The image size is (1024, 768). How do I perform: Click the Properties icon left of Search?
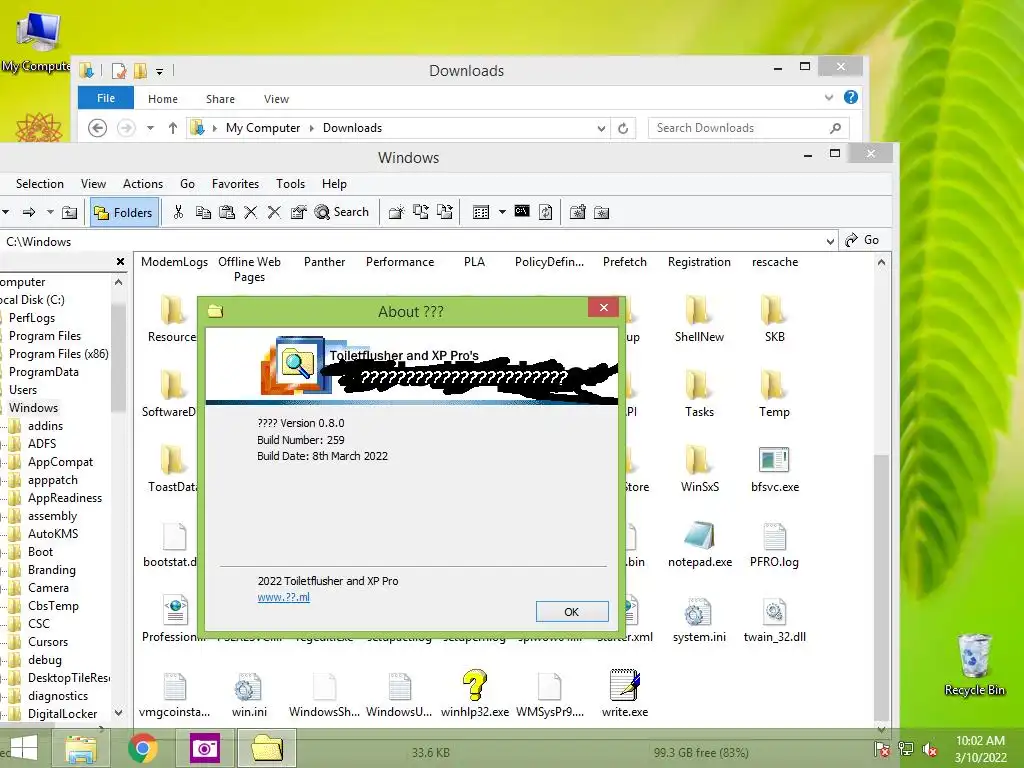[x=298, y=212]
